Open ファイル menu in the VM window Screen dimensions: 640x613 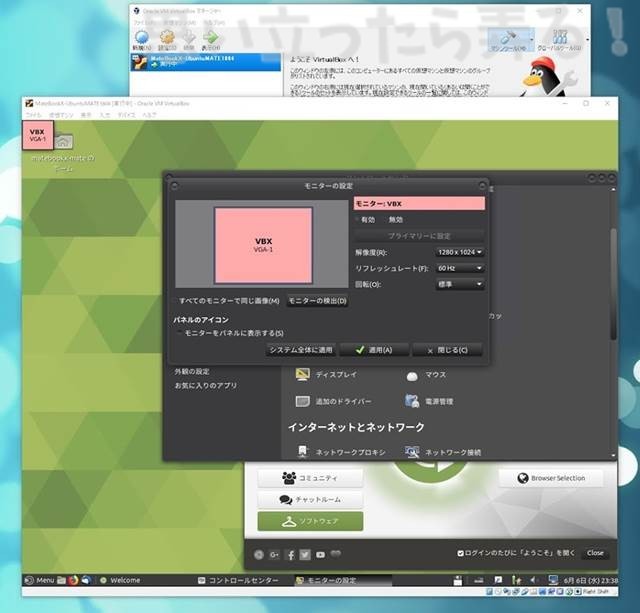pos(33,115)
